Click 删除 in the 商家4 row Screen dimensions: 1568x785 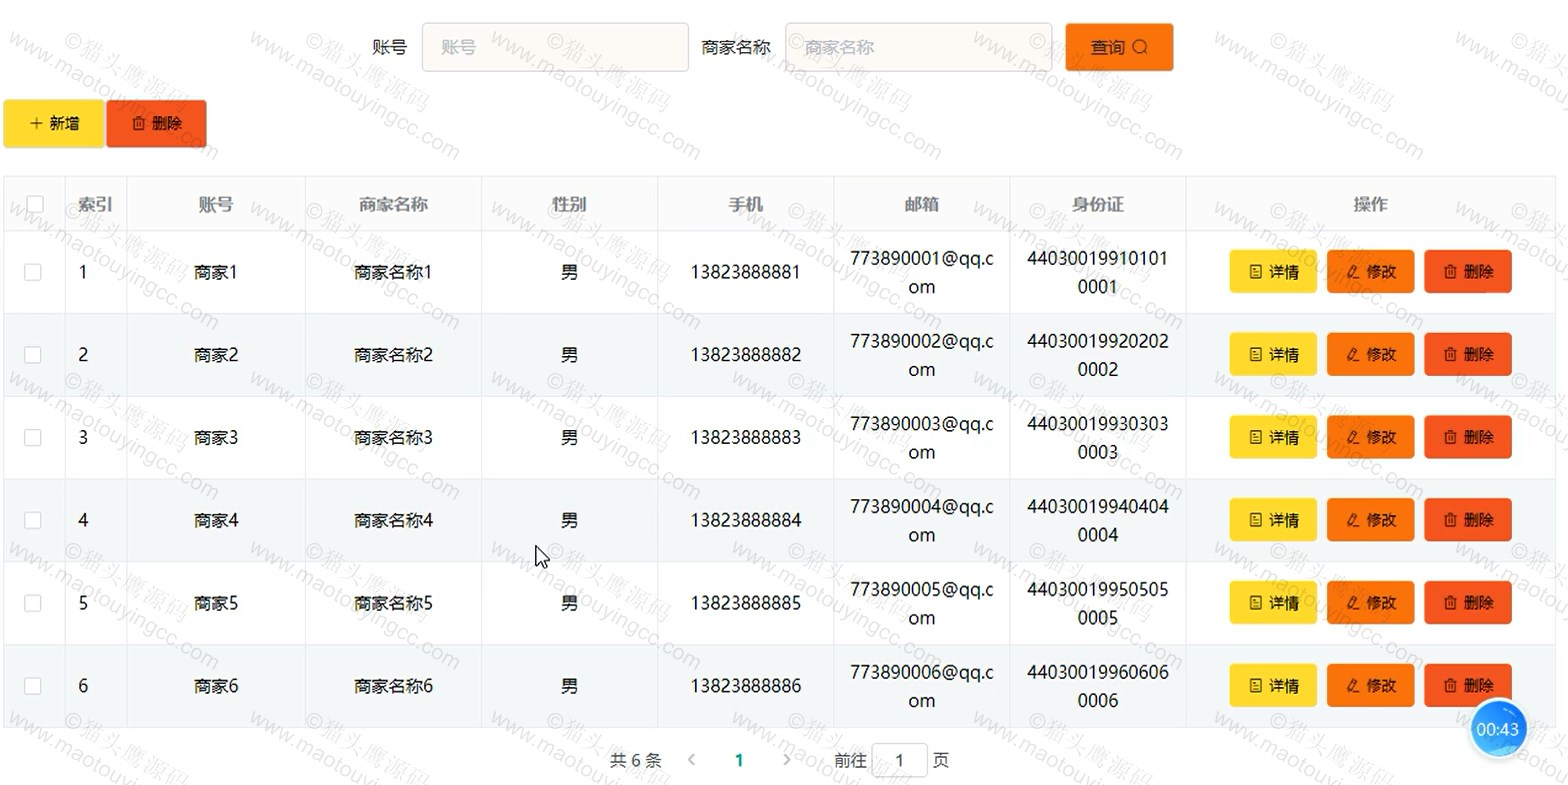click(x=1468, y=520)
